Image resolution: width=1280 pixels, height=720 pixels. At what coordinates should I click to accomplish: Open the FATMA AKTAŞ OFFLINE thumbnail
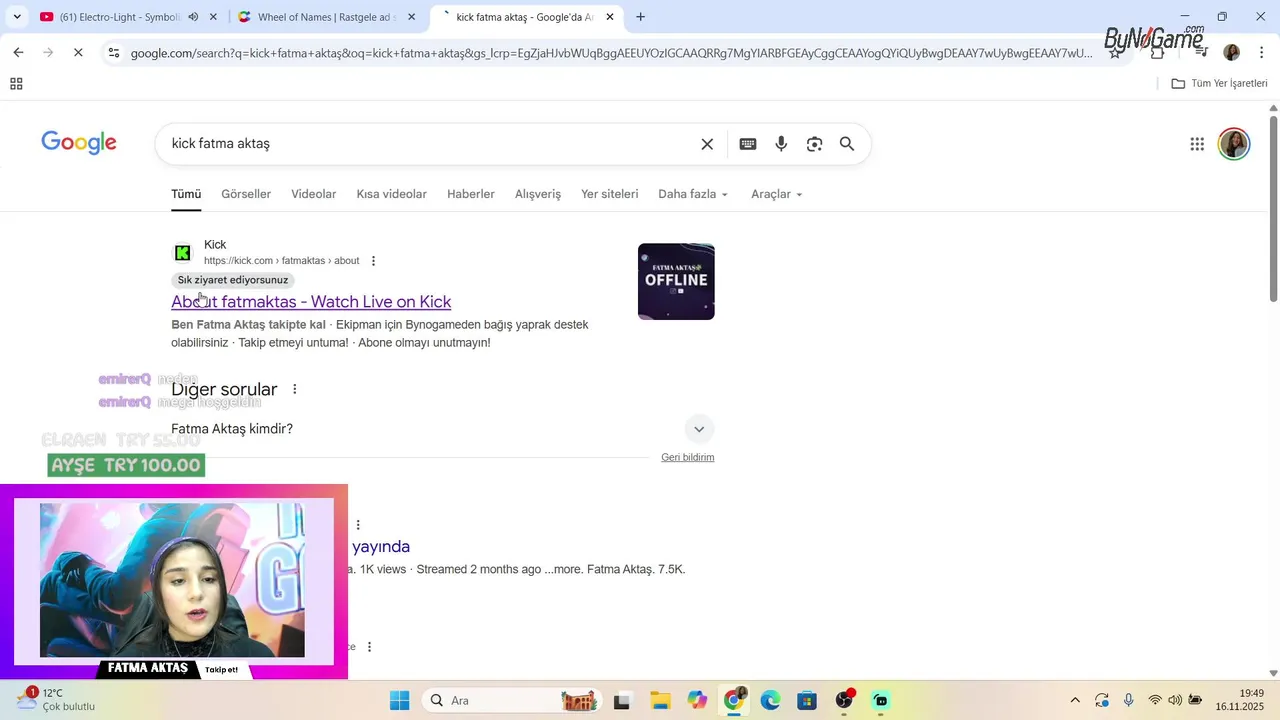pos(676,282)
